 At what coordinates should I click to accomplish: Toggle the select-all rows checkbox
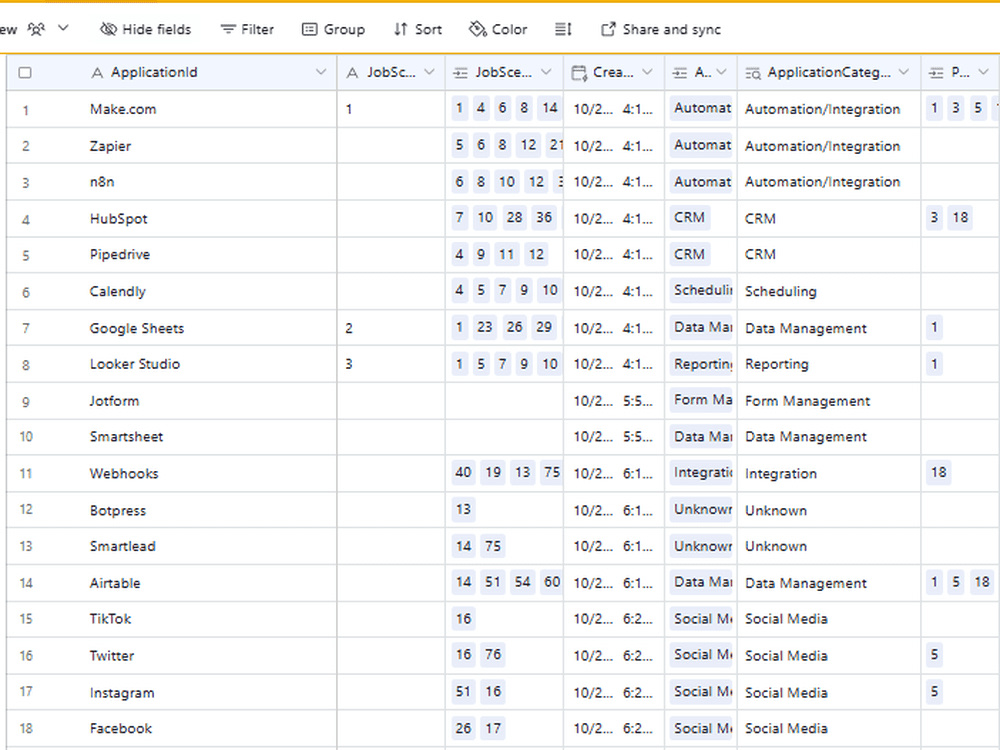25,73
